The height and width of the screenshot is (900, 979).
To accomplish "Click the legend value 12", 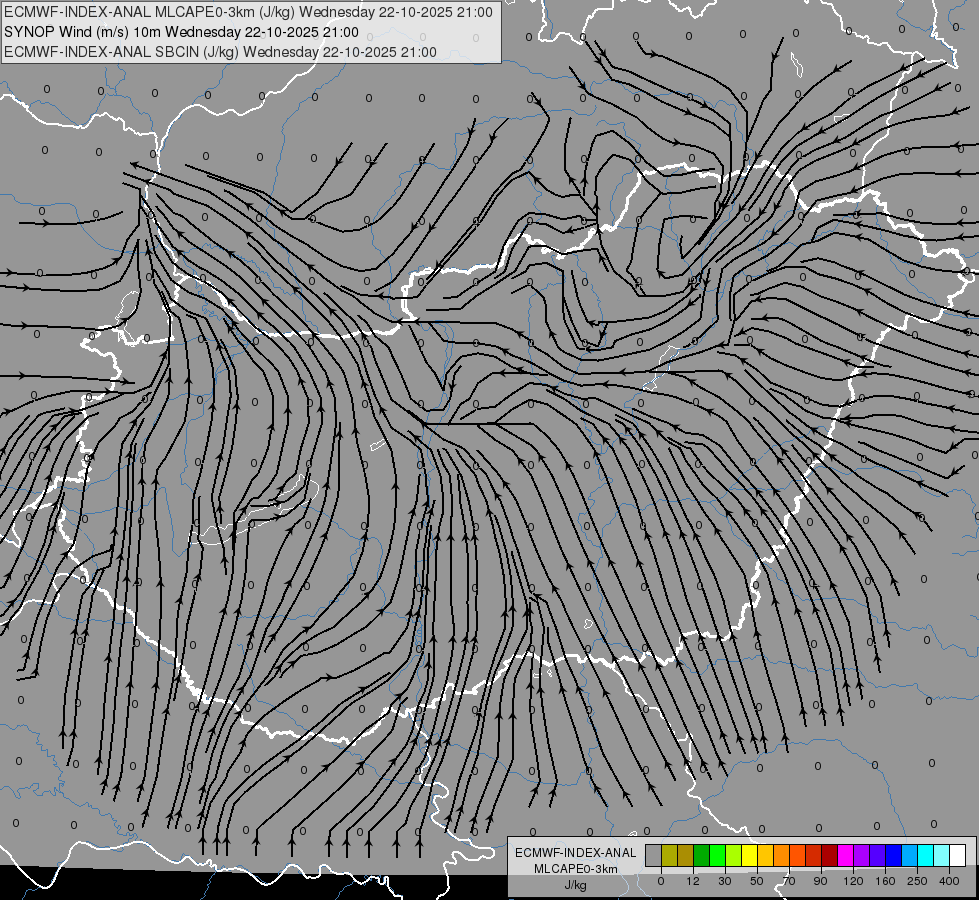I will (x=693, y=881).
